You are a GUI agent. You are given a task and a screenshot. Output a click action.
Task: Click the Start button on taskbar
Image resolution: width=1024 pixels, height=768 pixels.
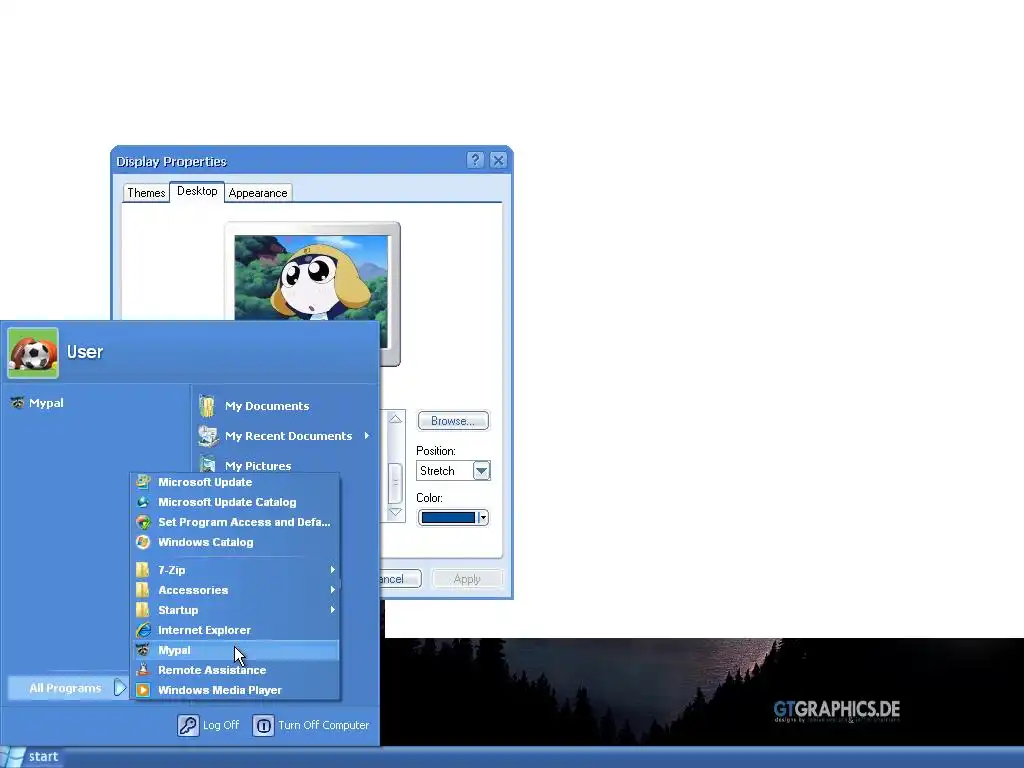point(31,757)
